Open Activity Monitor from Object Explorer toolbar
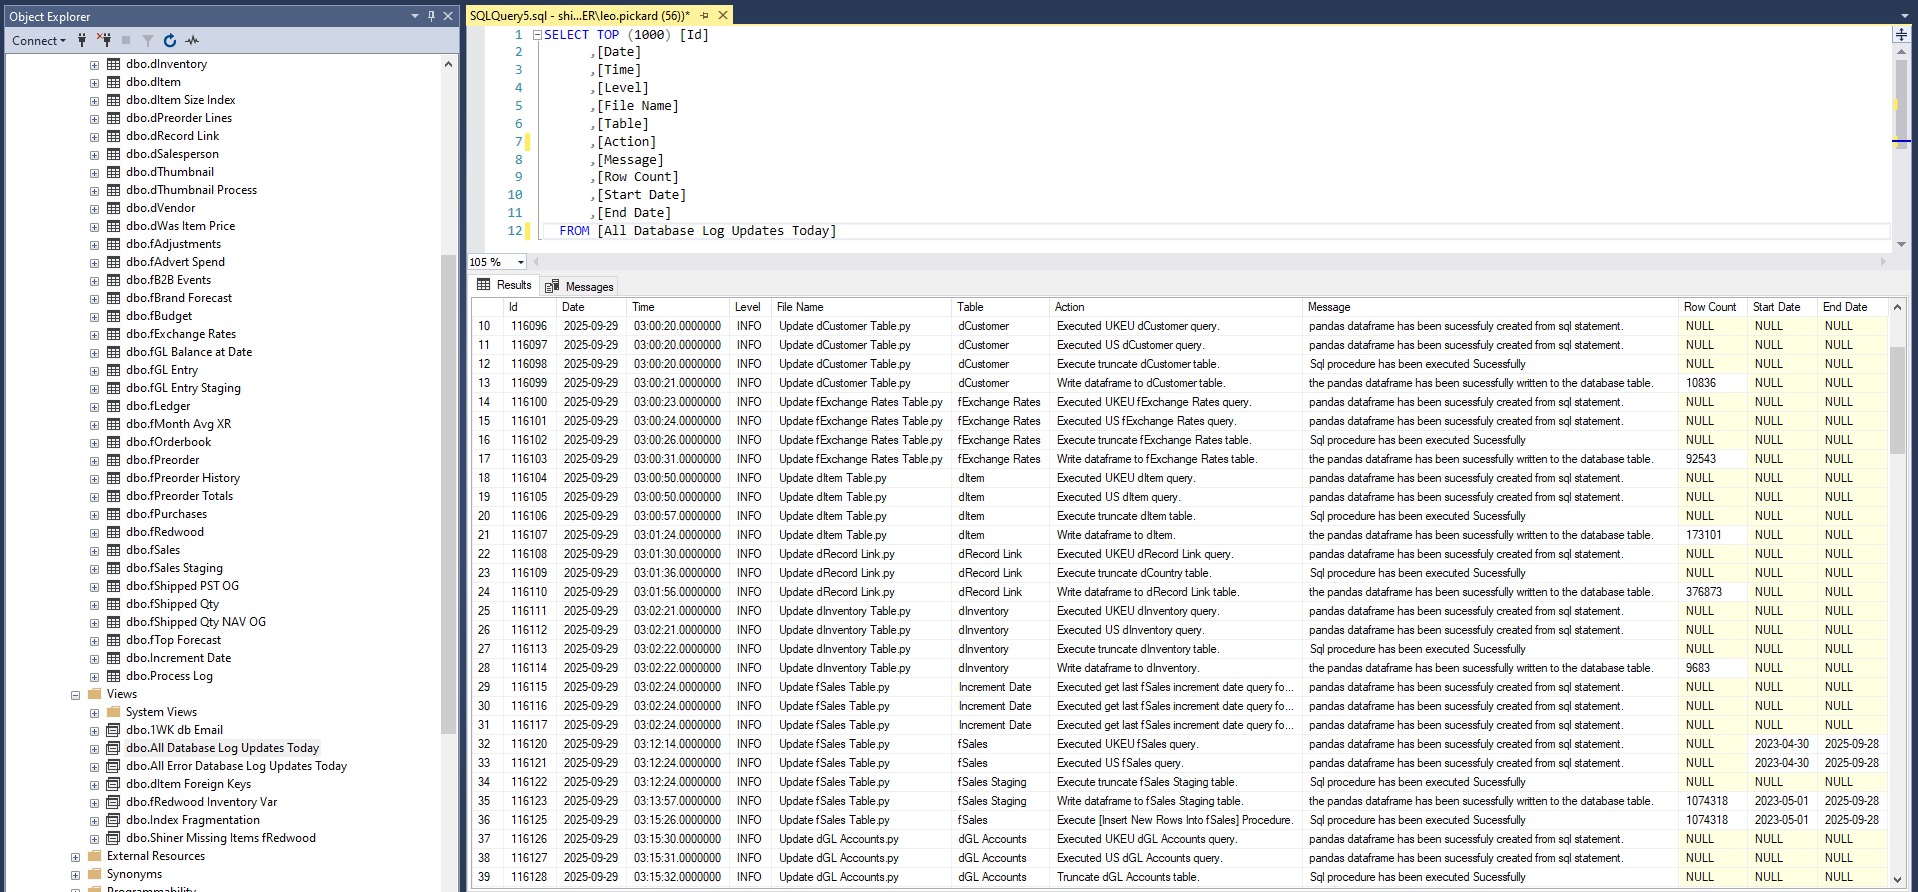 point(192,40)
